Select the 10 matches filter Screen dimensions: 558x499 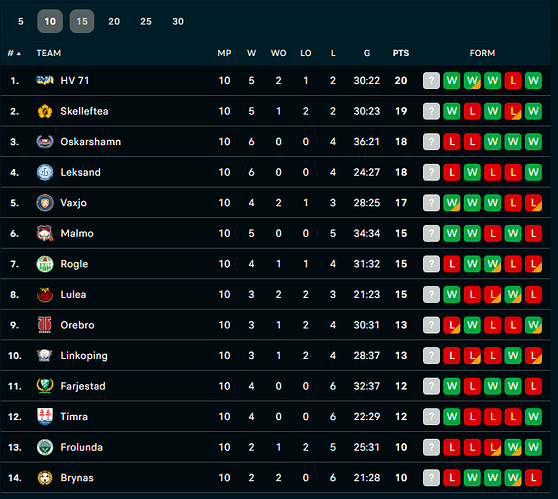(x=50, y=21)
